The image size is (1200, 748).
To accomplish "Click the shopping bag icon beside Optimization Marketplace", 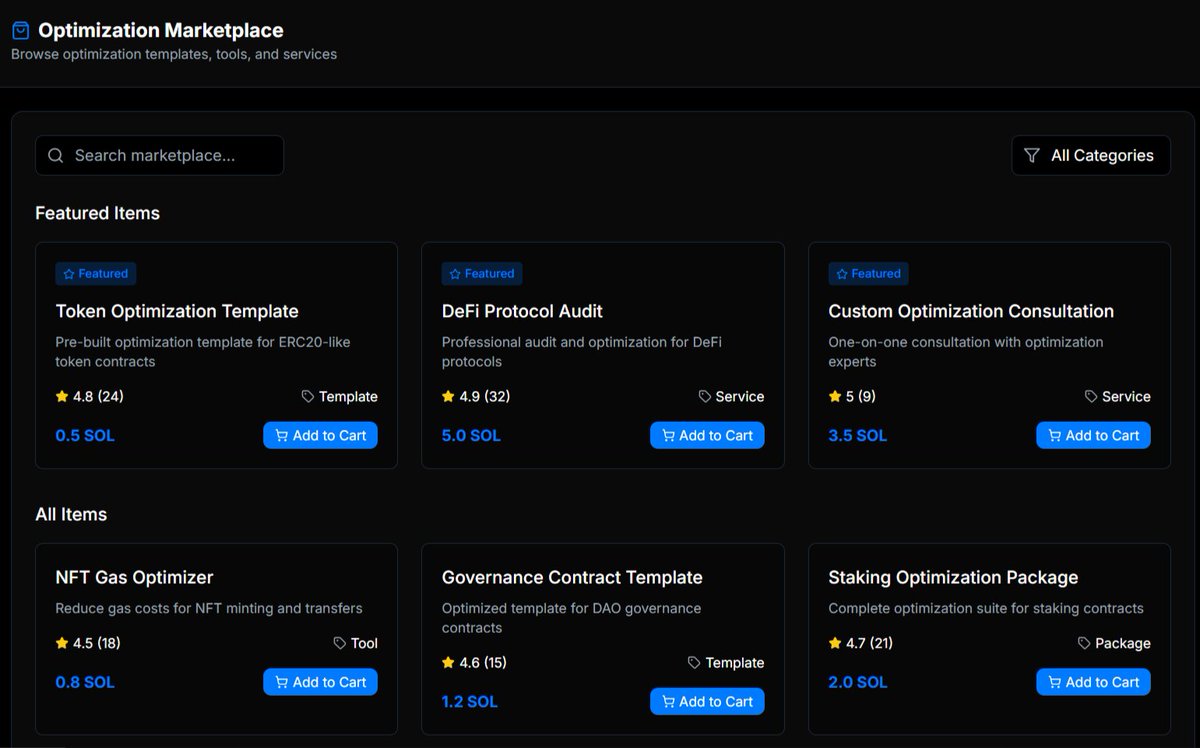I will pos(21,31).
